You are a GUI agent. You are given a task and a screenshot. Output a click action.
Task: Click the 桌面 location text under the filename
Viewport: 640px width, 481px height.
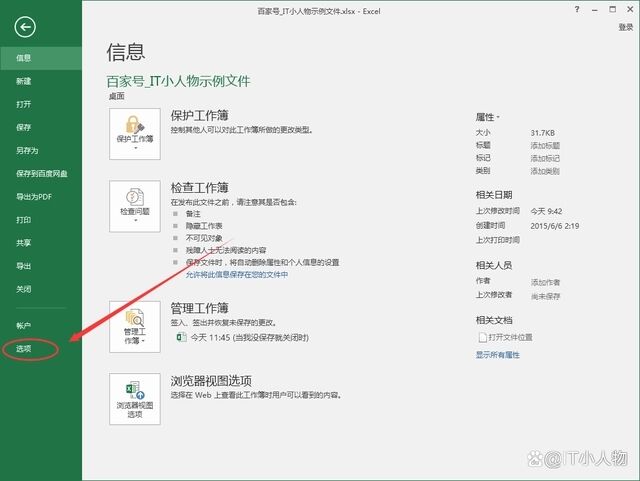tap(117, 96)
